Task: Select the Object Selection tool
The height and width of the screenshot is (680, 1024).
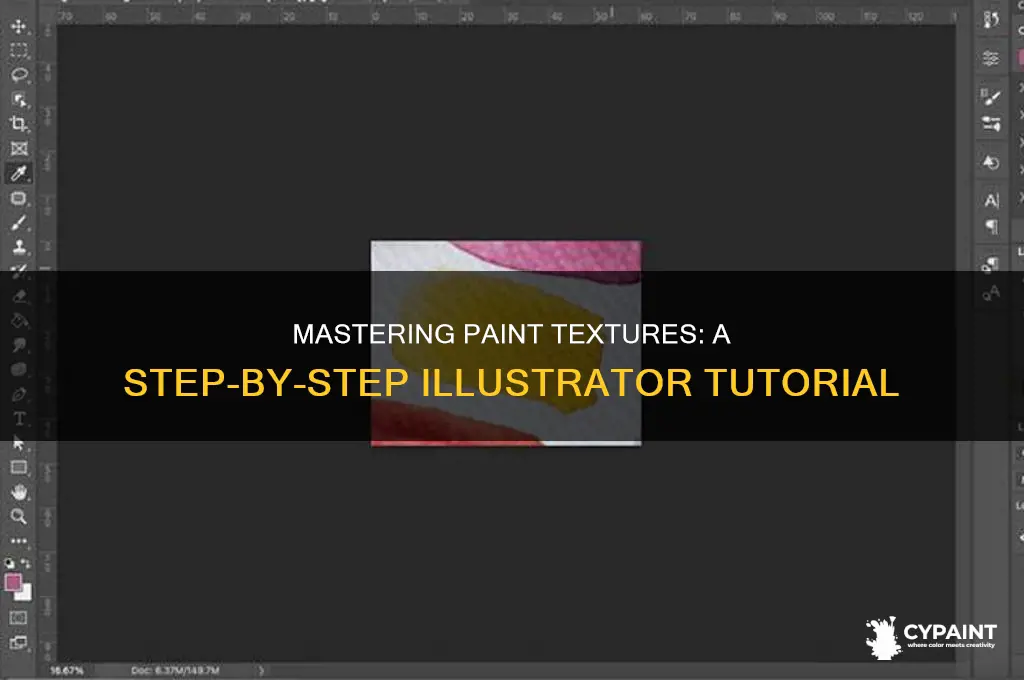Action: (18, 99)
